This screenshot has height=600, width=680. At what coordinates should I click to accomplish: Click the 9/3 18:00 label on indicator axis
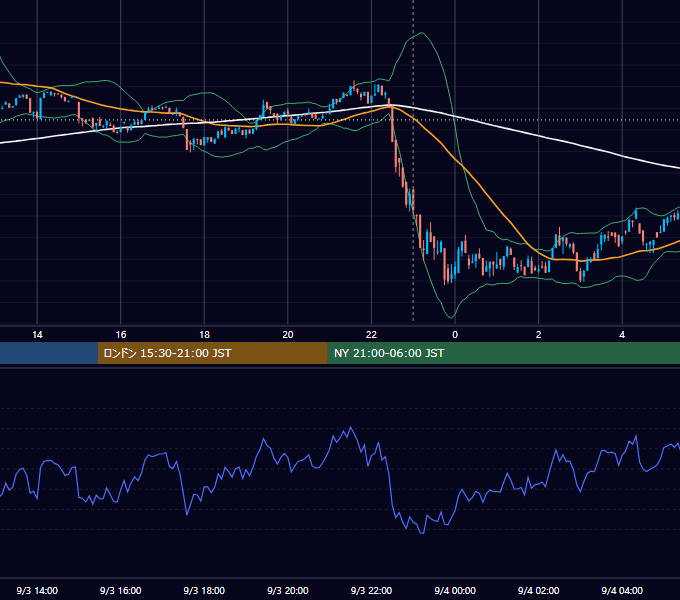coord(204,590)
